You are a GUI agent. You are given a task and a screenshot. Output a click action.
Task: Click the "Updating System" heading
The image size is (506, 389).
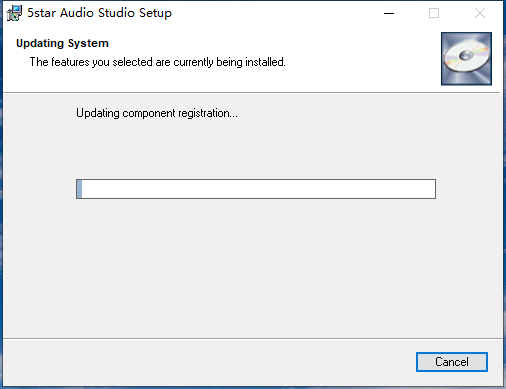[62, 43]
